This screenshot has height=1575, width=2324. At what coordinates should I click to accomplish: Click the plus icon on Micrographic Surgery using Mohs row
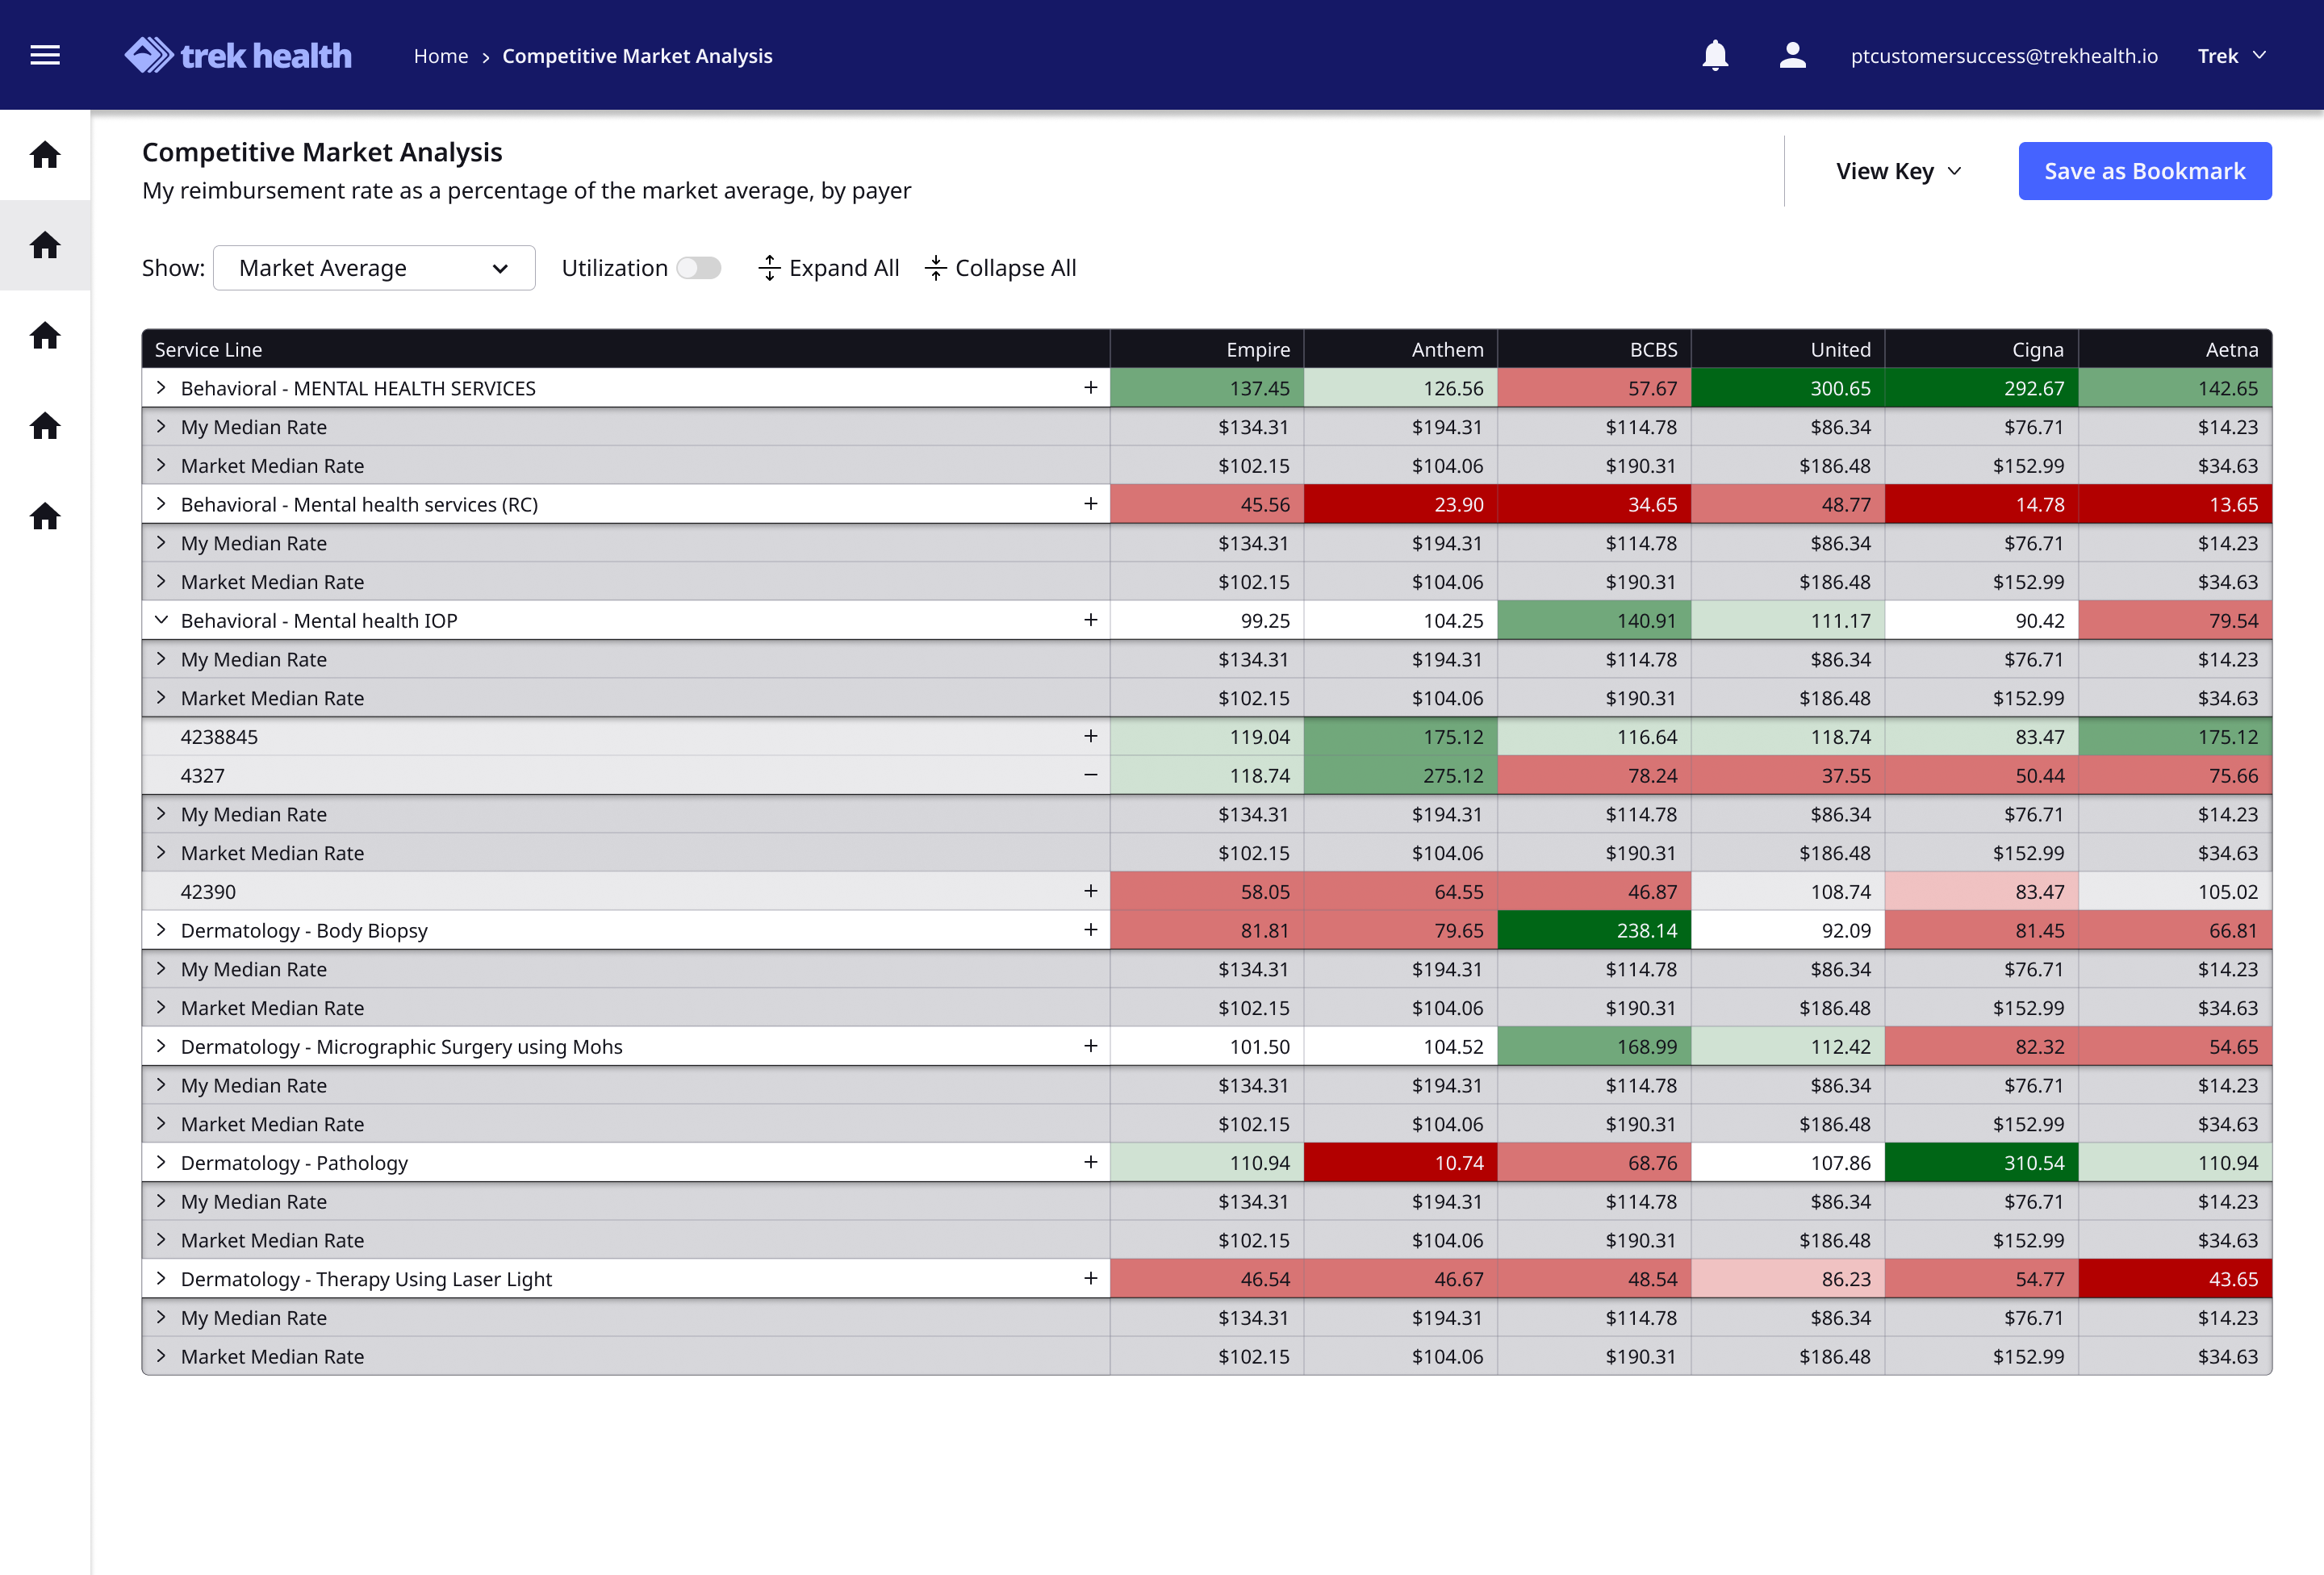[x=1090, y=1046]
